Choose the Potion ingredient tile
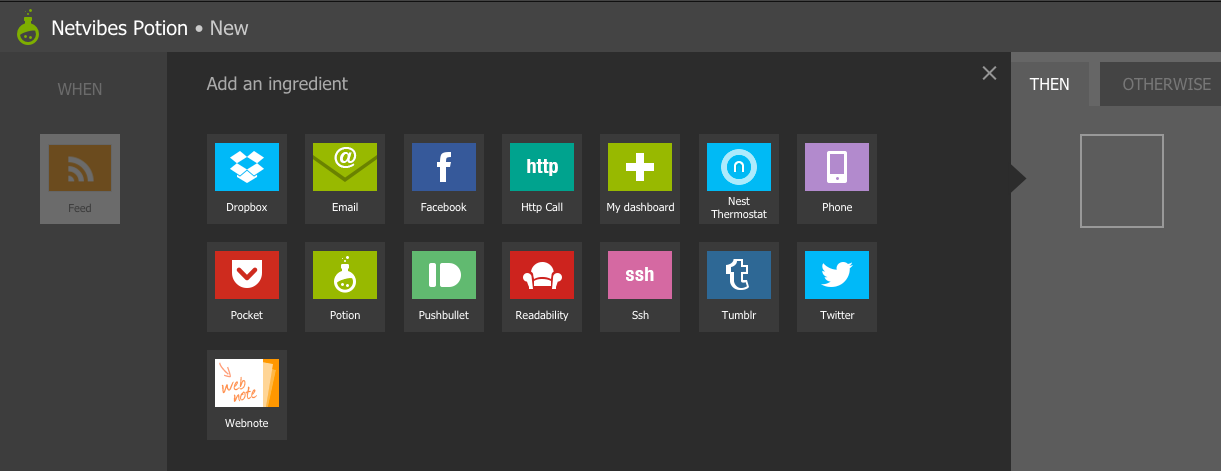Screen dimensions: 1221x471 [x=344, y=287]
